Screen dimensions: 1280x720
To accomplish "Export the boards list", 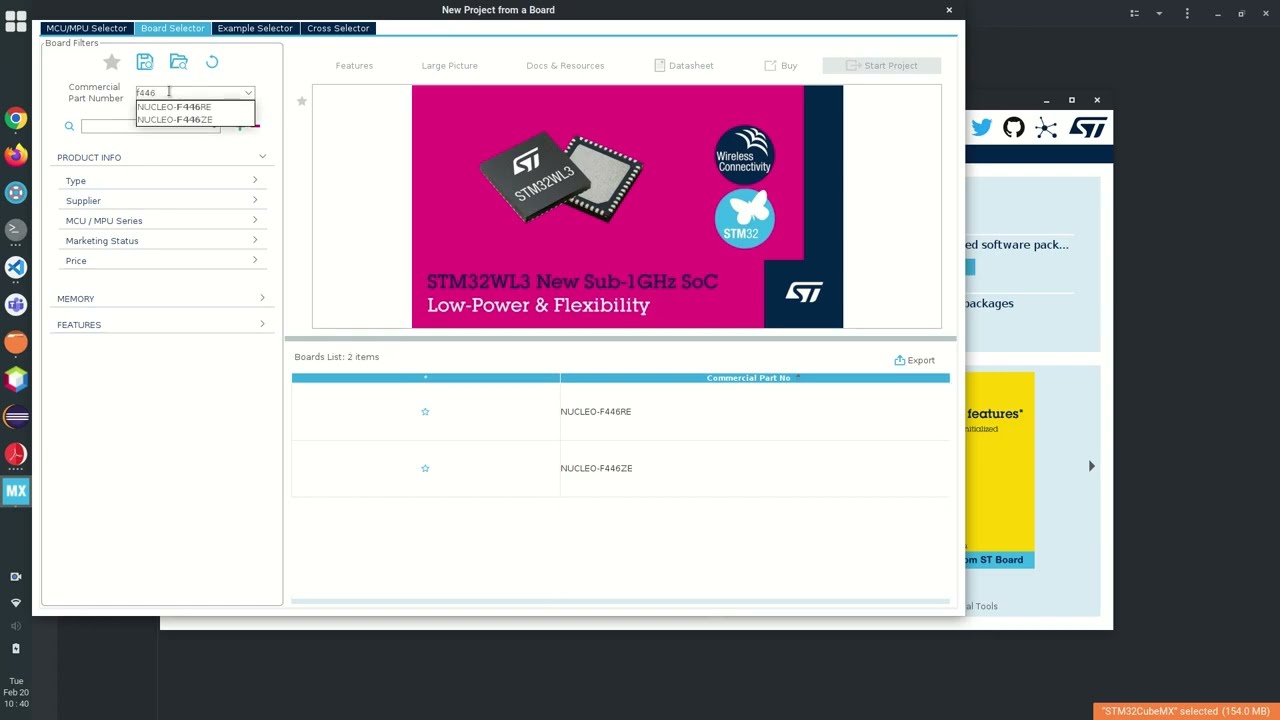I will (x=914, y=360).
